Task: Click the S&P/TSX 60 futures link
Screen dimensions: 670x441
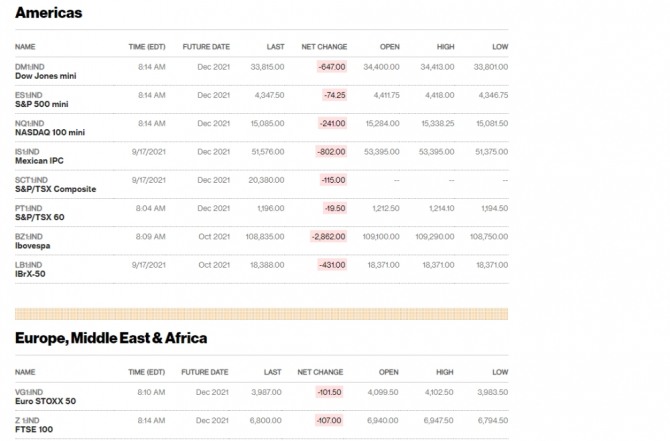Action: coord(40,217)
